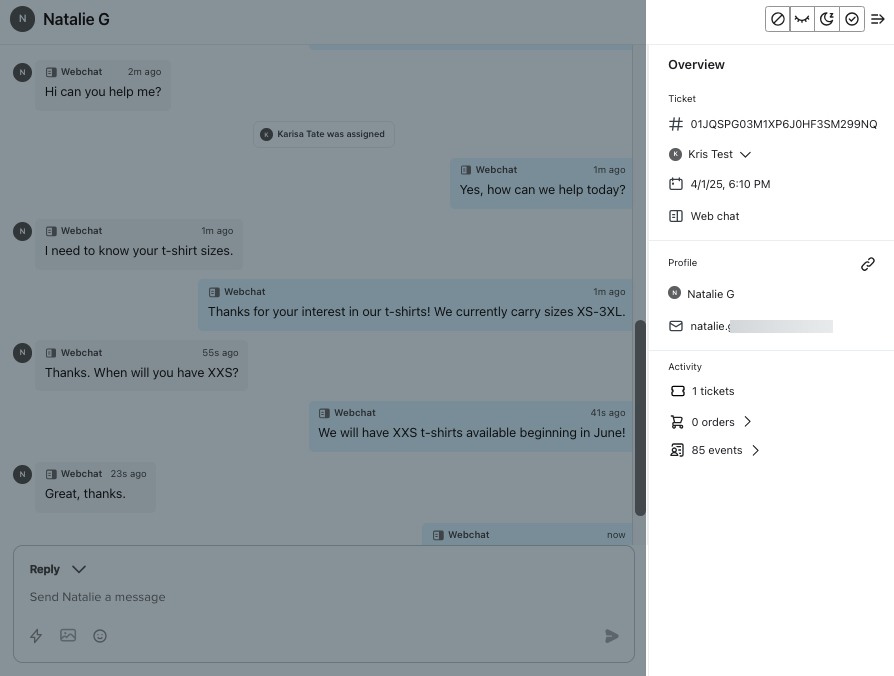Click the closed-eye hide ticket icon

(802, 19)
